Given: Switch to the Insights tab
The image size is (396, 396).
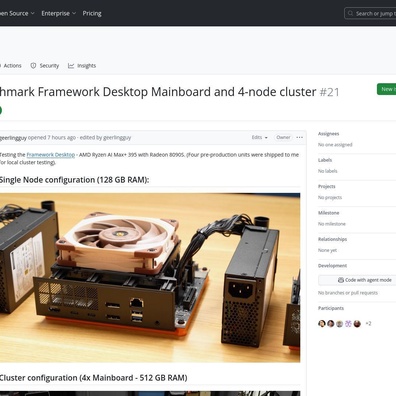Looking at the screenshot, I should 82,66.
